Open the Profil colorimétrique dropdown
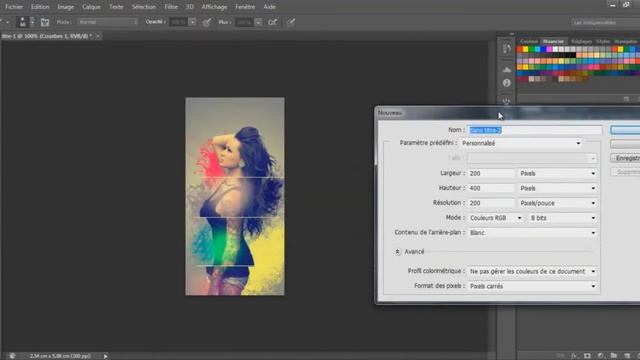The image size is (640, 360). (x=532, y=271)
